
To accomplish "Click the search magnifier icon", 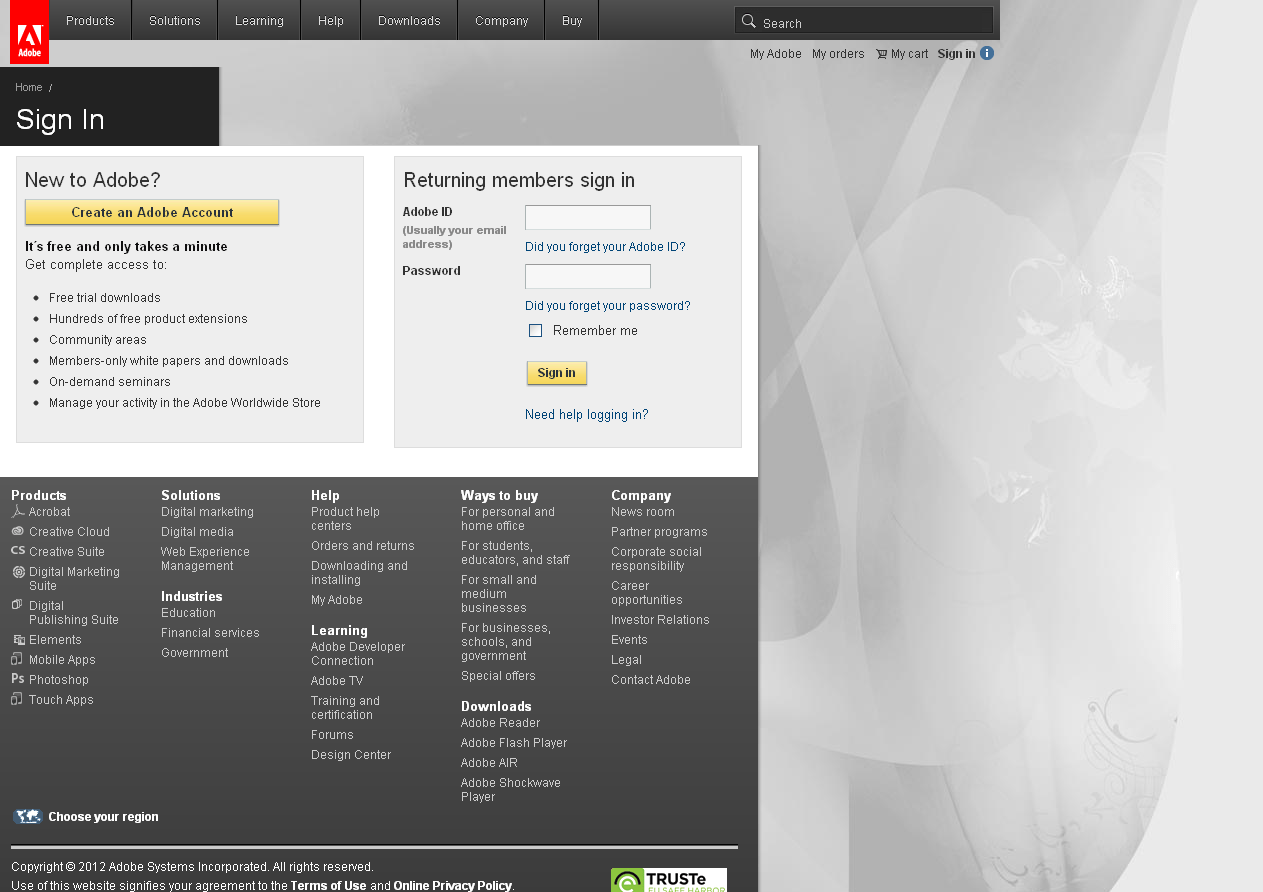I will tap(748, 21).
